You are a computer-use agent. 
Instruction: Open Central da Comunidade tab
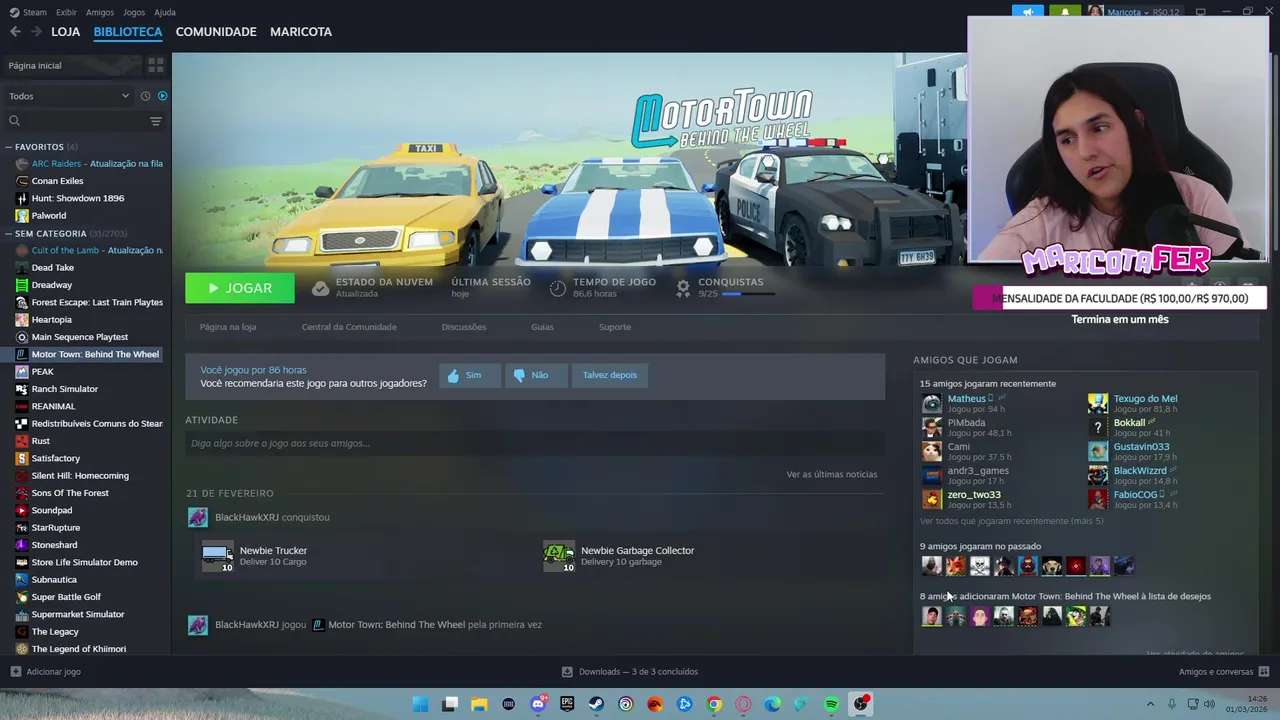(349, 327)
